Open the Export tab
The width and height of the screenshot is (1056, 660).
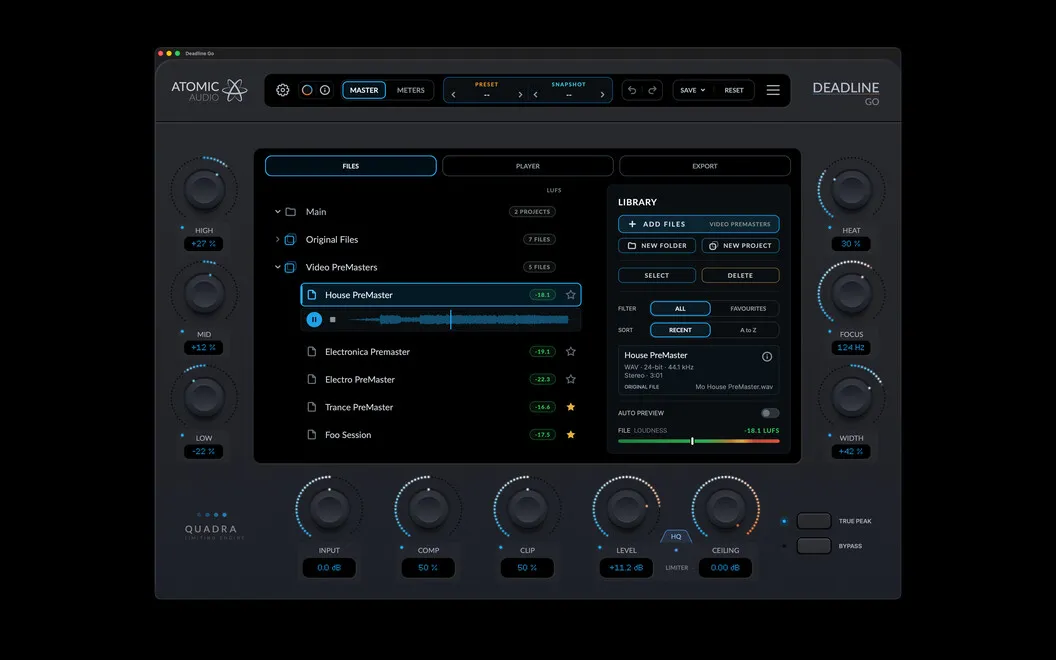(705, 166)
